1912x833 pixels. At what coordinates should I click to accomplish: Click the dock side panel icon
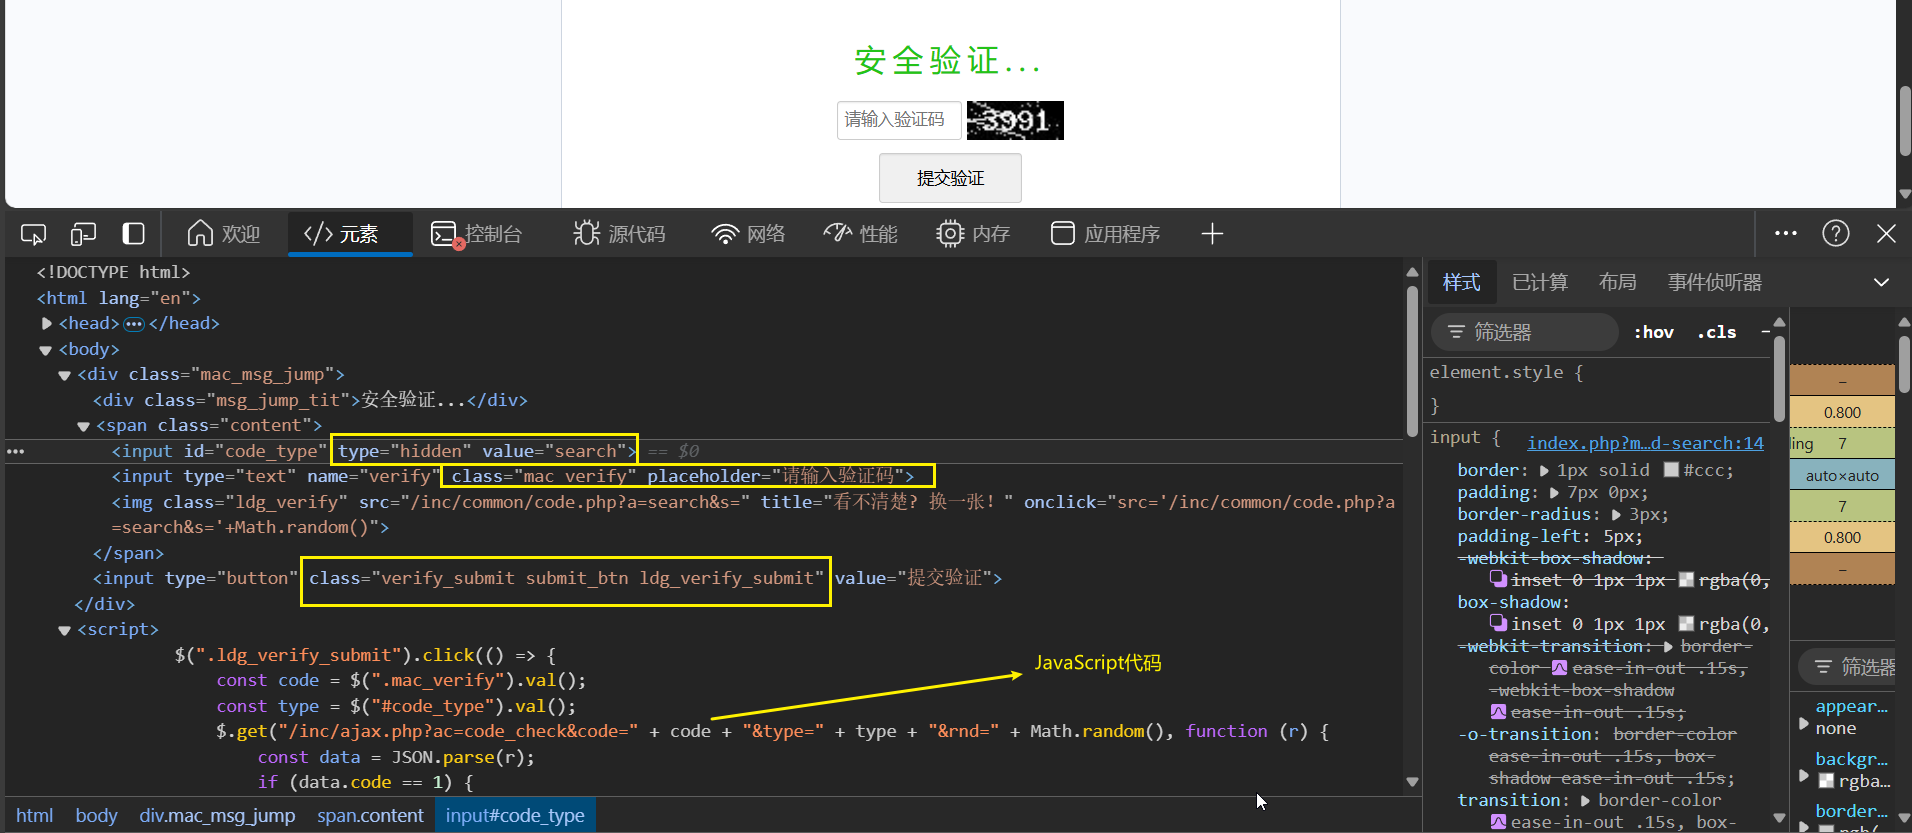pos(133,234)
